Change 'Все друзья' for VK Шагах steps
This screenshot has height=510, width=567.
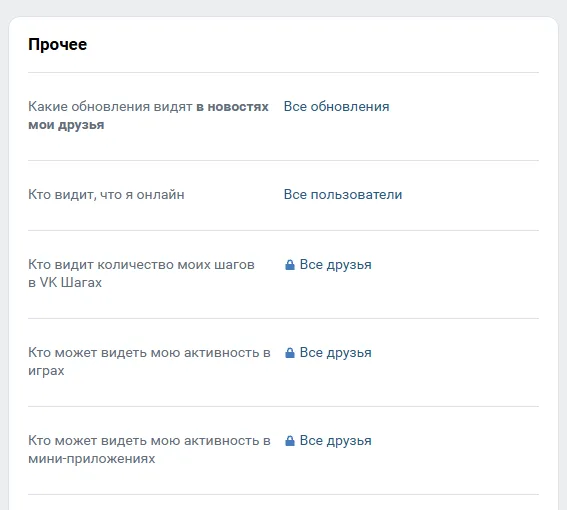[x=336, y=265]
